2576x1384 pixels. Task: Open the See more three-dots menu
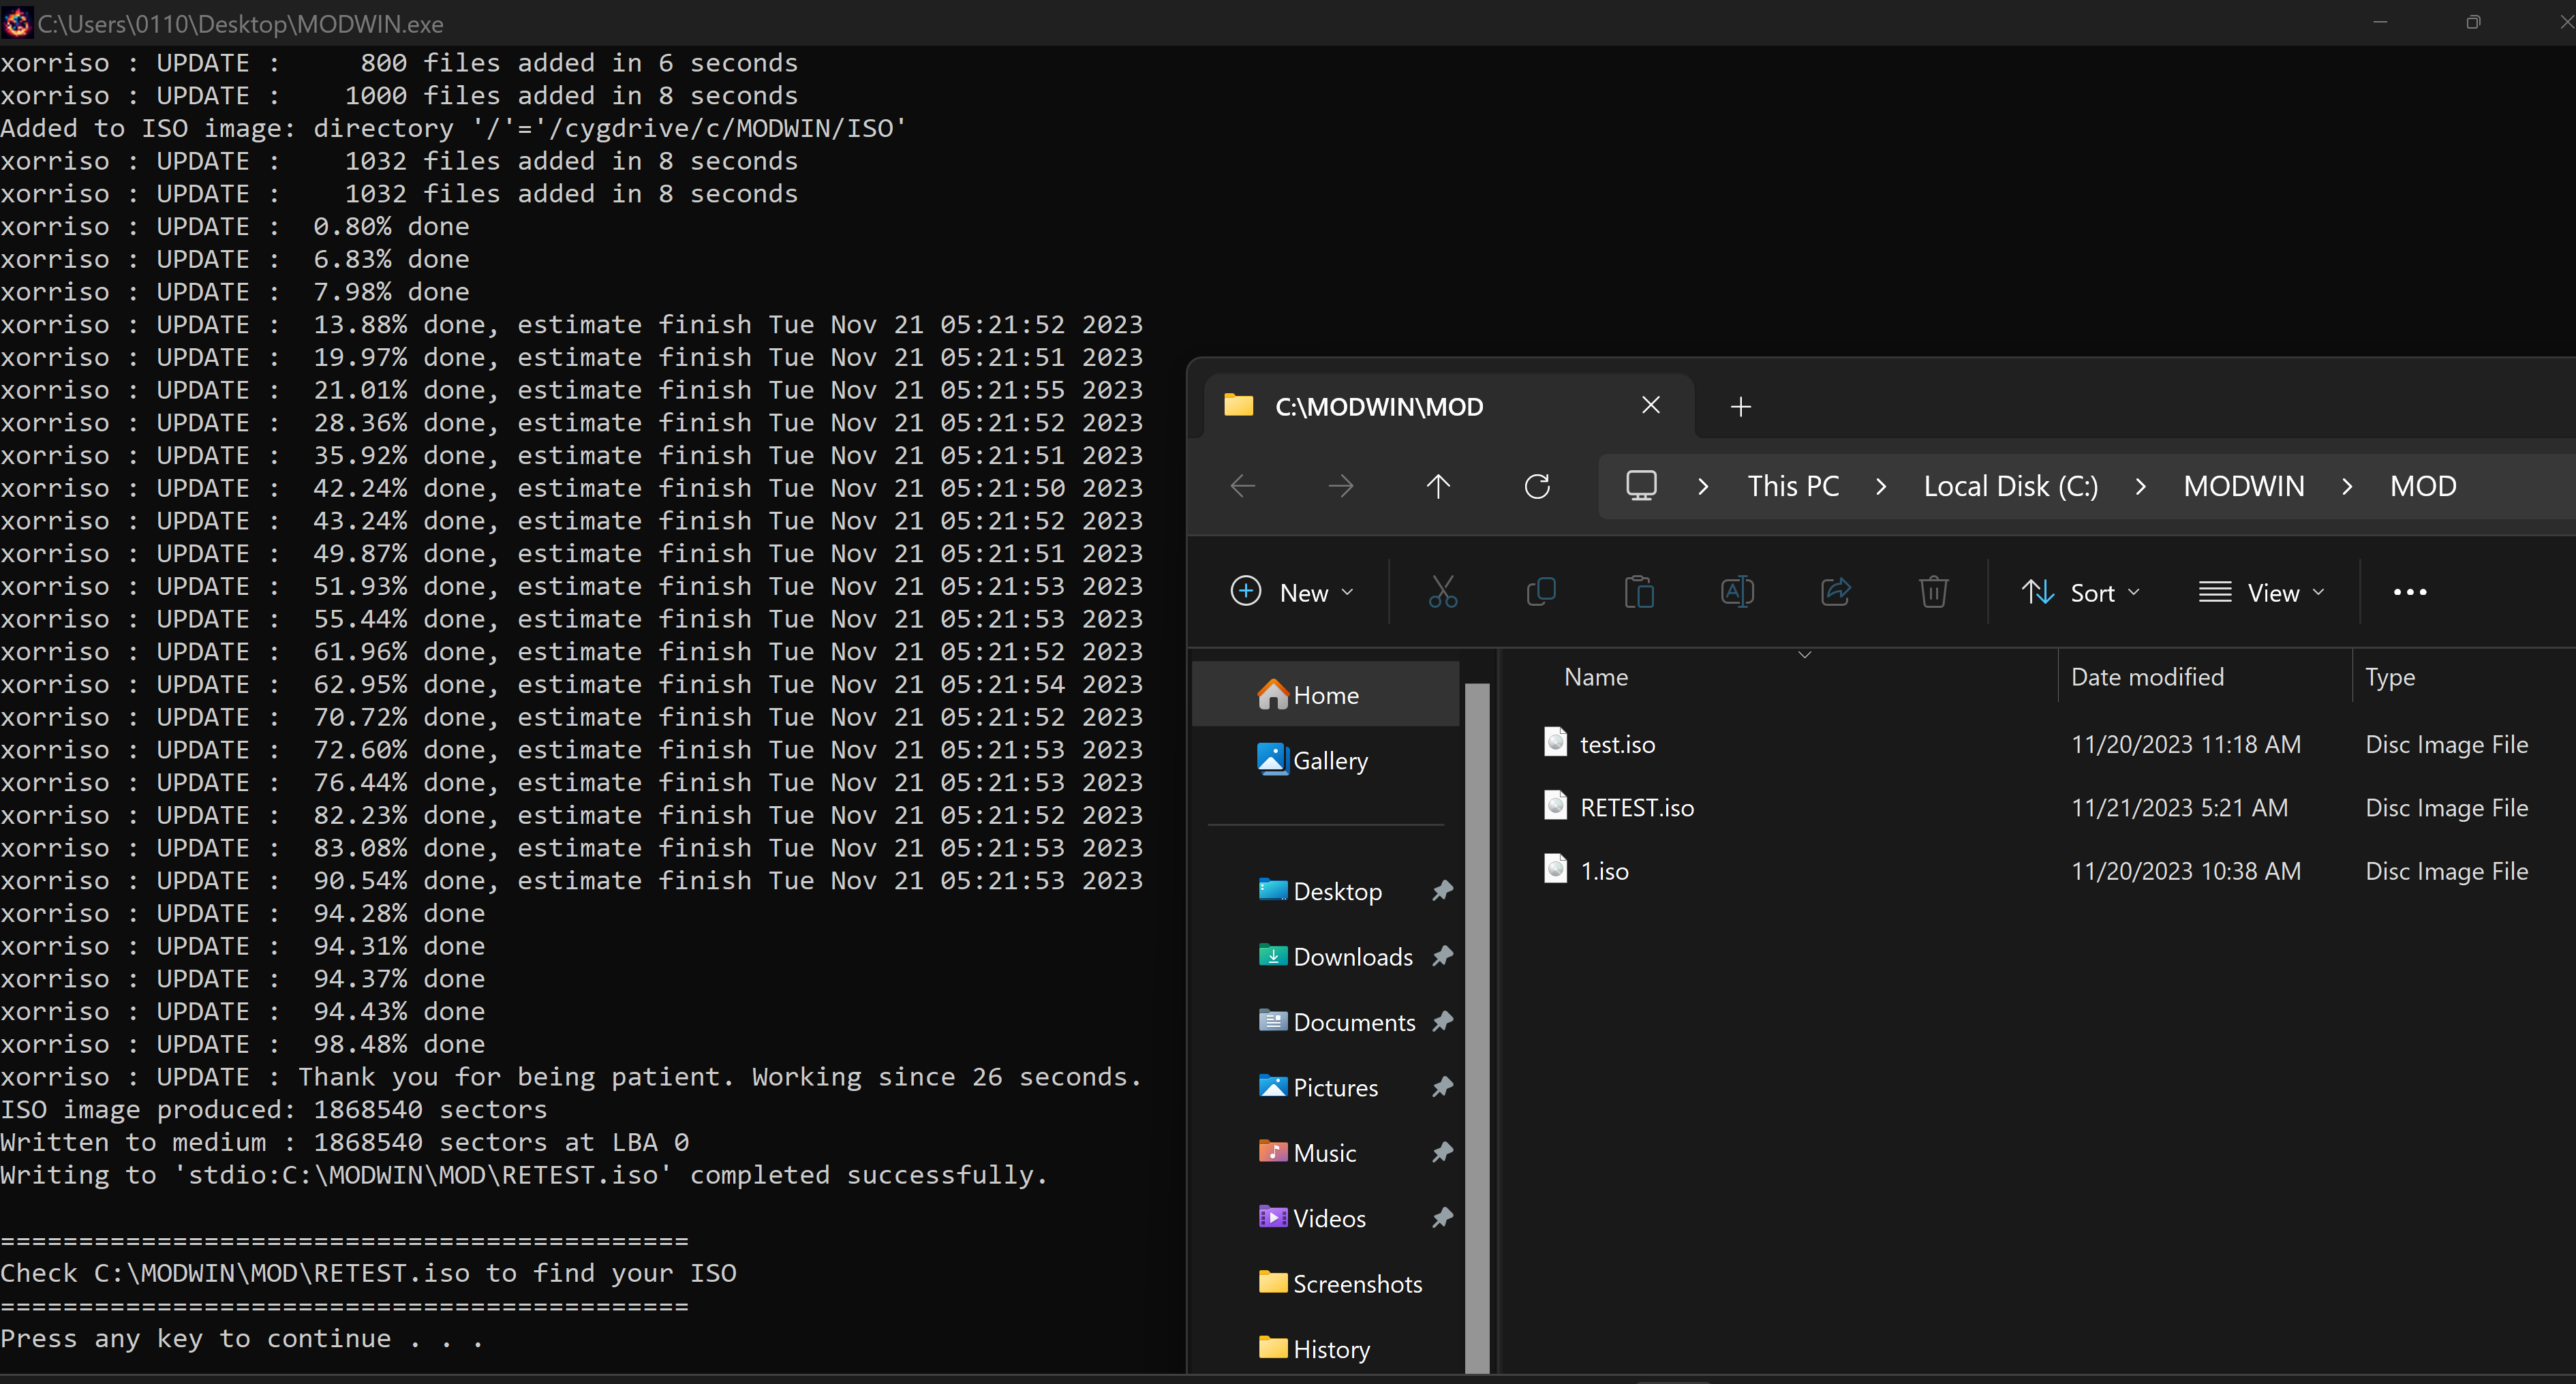[x=2410, y=592]
